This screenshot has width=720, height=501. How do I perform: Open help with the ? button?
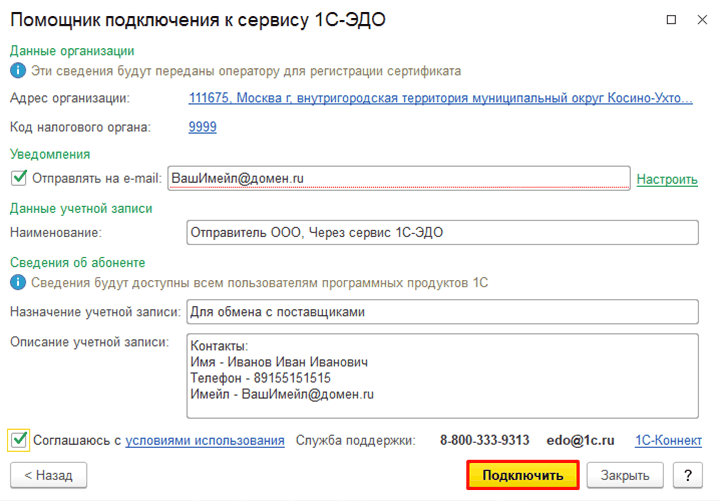(688, 475)
